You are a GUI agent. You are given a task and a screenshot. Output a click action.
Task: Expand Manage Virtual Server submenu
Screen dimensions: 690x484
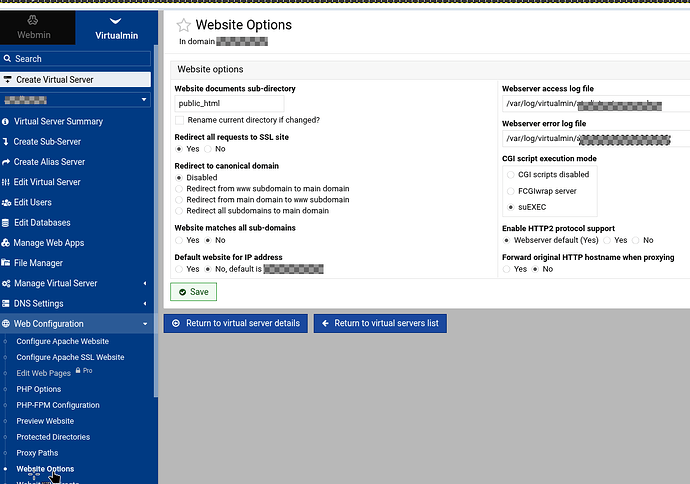coord(145,283)
